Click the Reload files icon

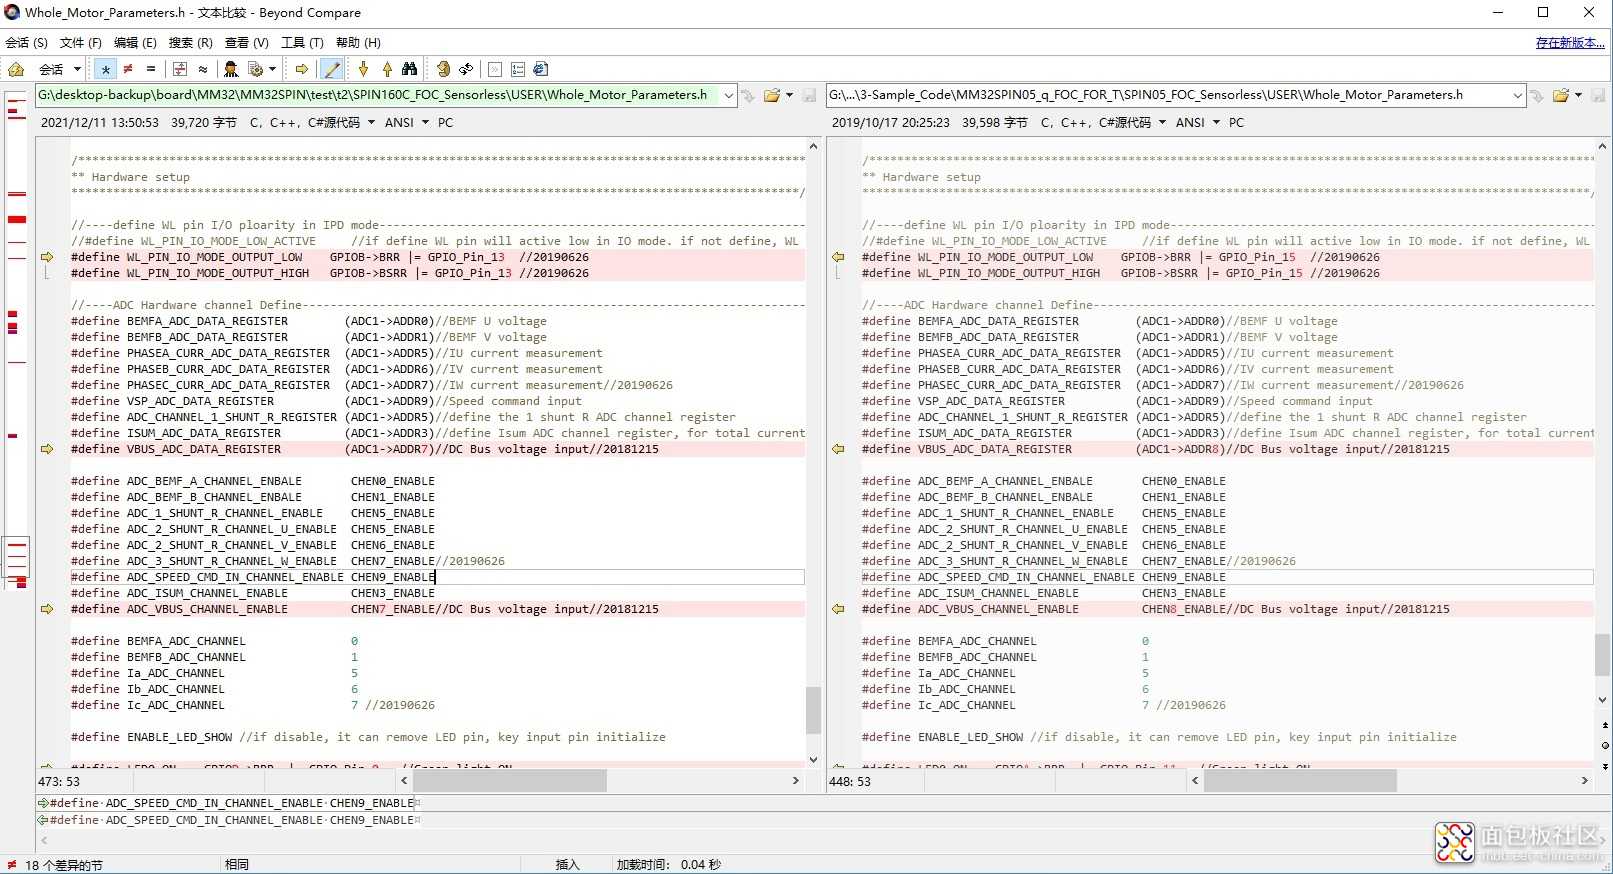pyautogui.click(x=467, y=69)
